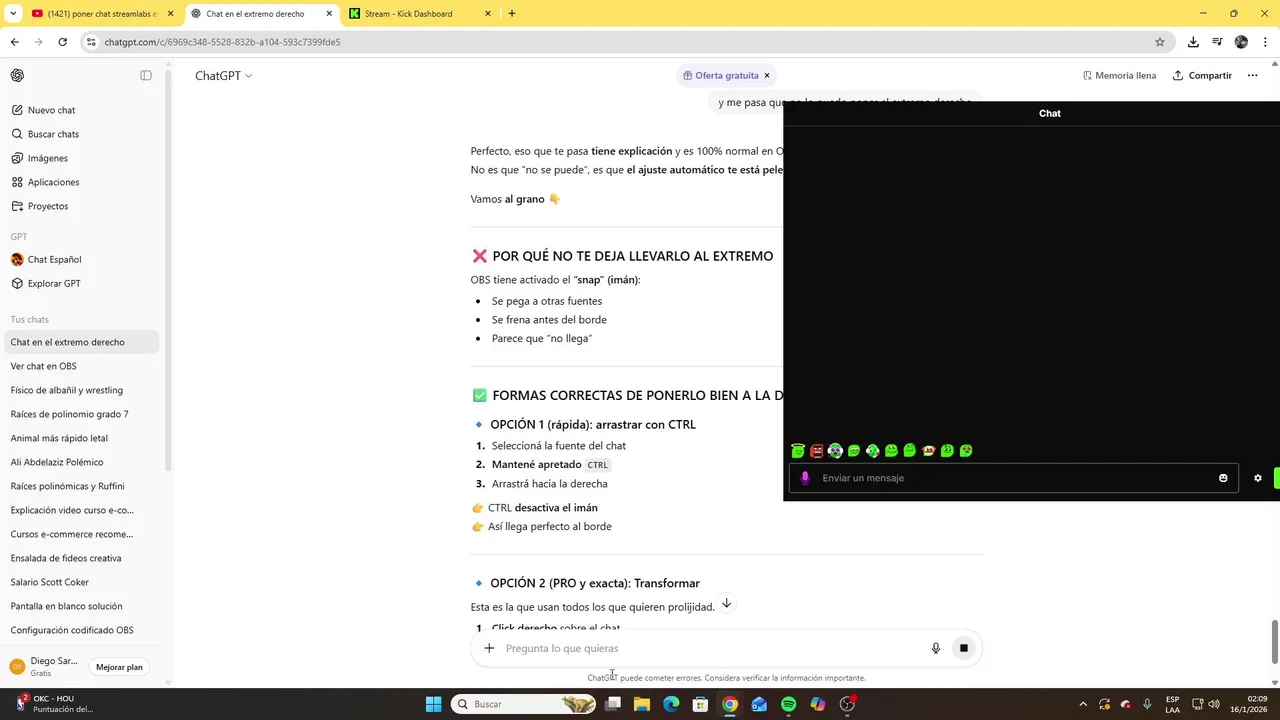Open the emoji picker in Kick chat input
The image size is (1280, 720).
point(1223,478)
